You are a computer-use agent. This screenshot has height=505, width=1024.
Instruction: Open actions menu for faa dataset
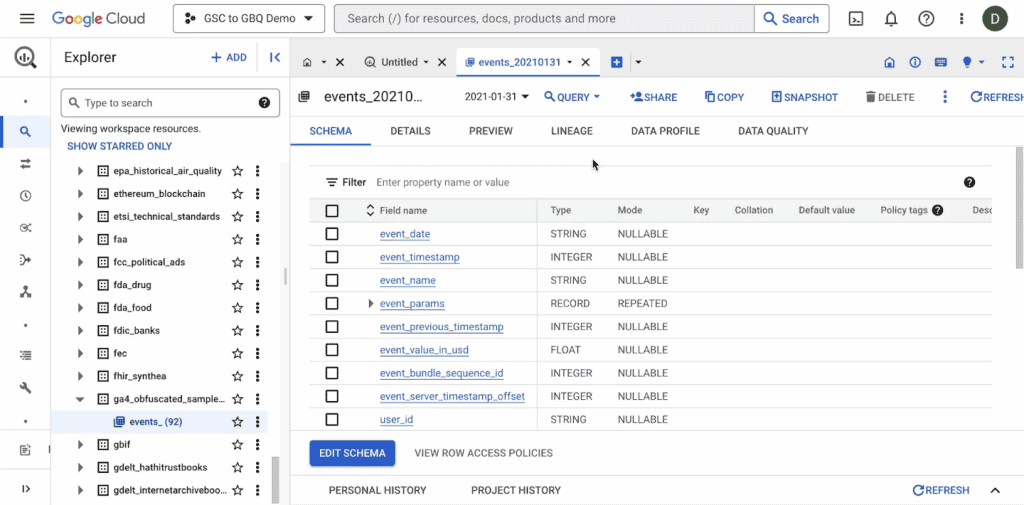pyautogui.click(x=258, y=239)
